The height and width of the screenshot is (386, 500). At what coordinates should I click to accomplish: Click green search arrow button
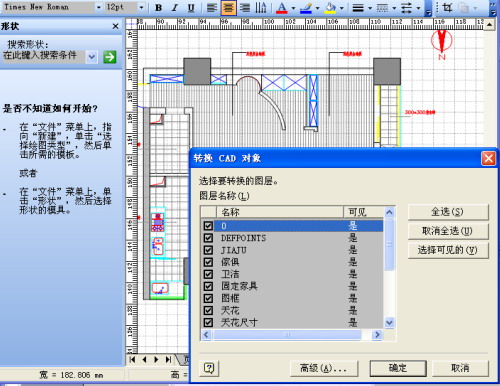[x=110, y=57]
